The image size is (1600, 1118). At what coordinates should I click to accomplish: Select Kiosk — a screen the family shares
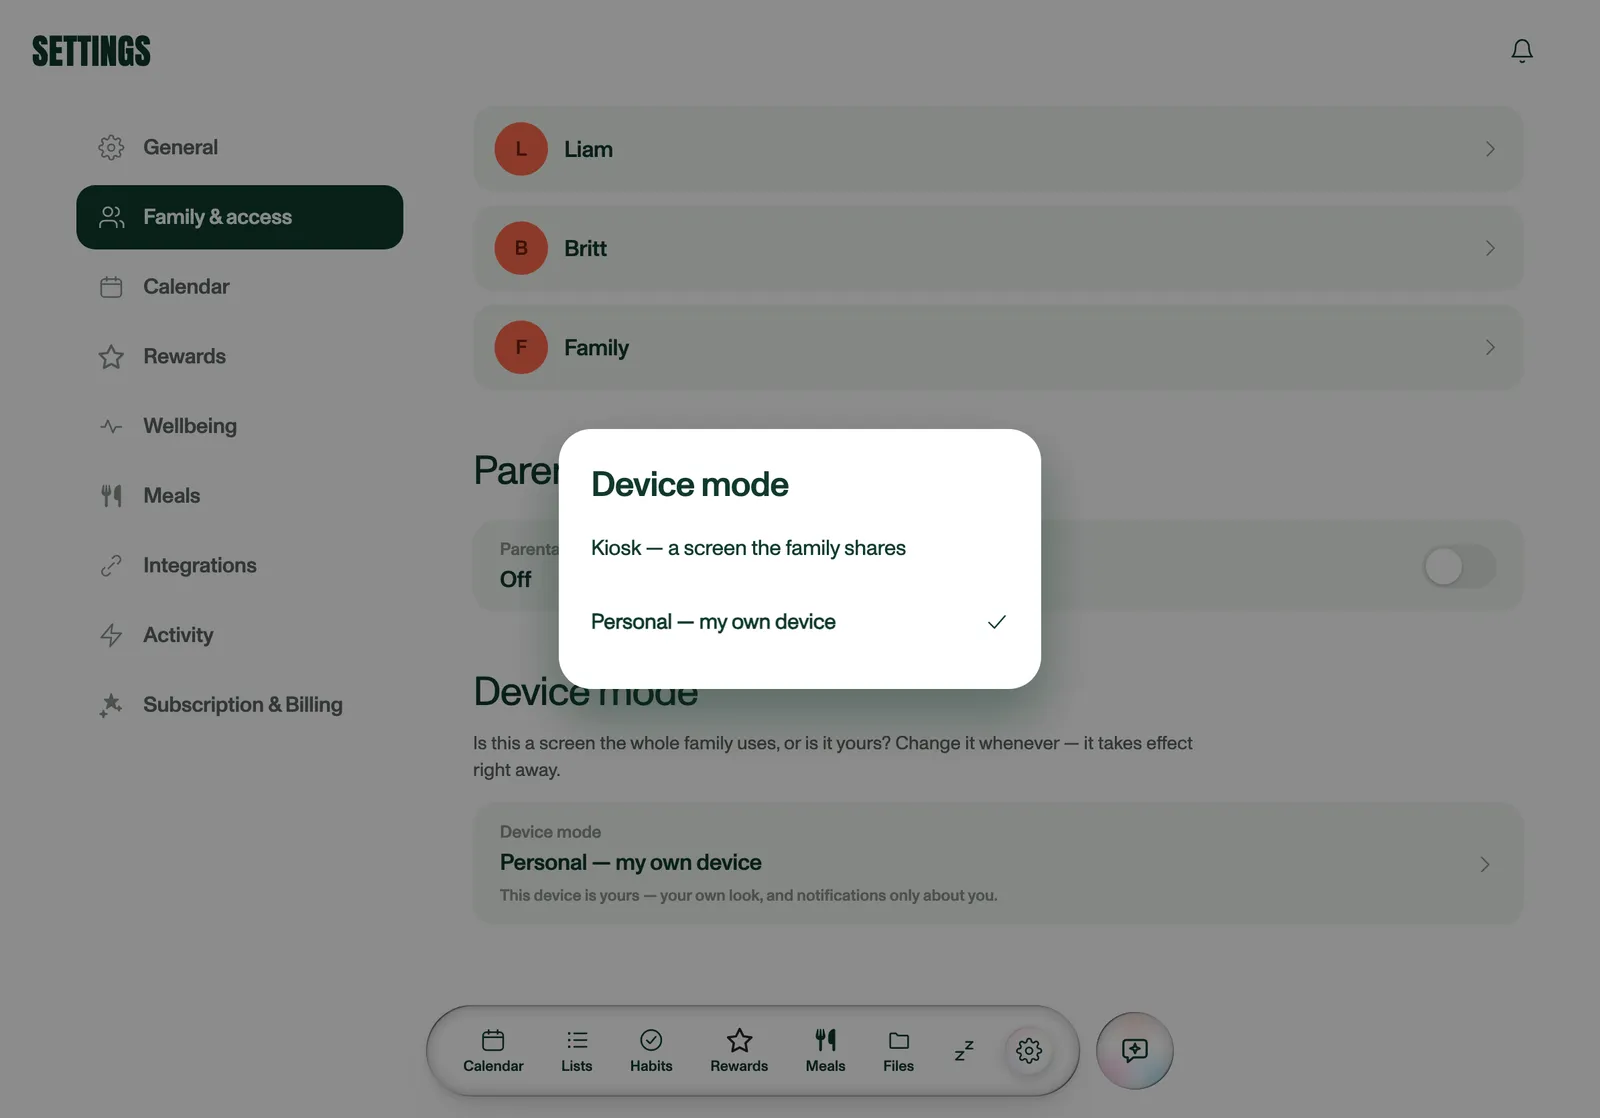800,548
